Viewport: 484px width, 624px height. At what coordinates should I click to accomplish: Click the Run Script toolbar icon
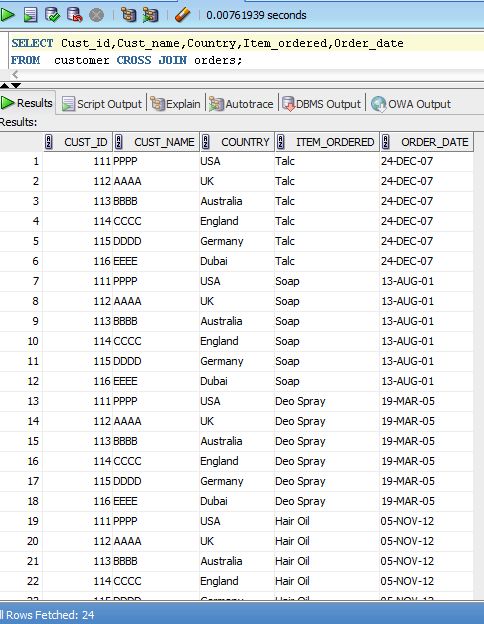[31, 15]
